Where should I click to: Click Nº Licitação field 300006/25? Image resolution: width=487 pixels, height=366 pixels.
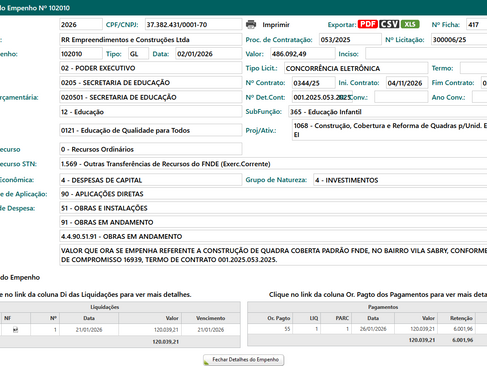coord(459,40)
